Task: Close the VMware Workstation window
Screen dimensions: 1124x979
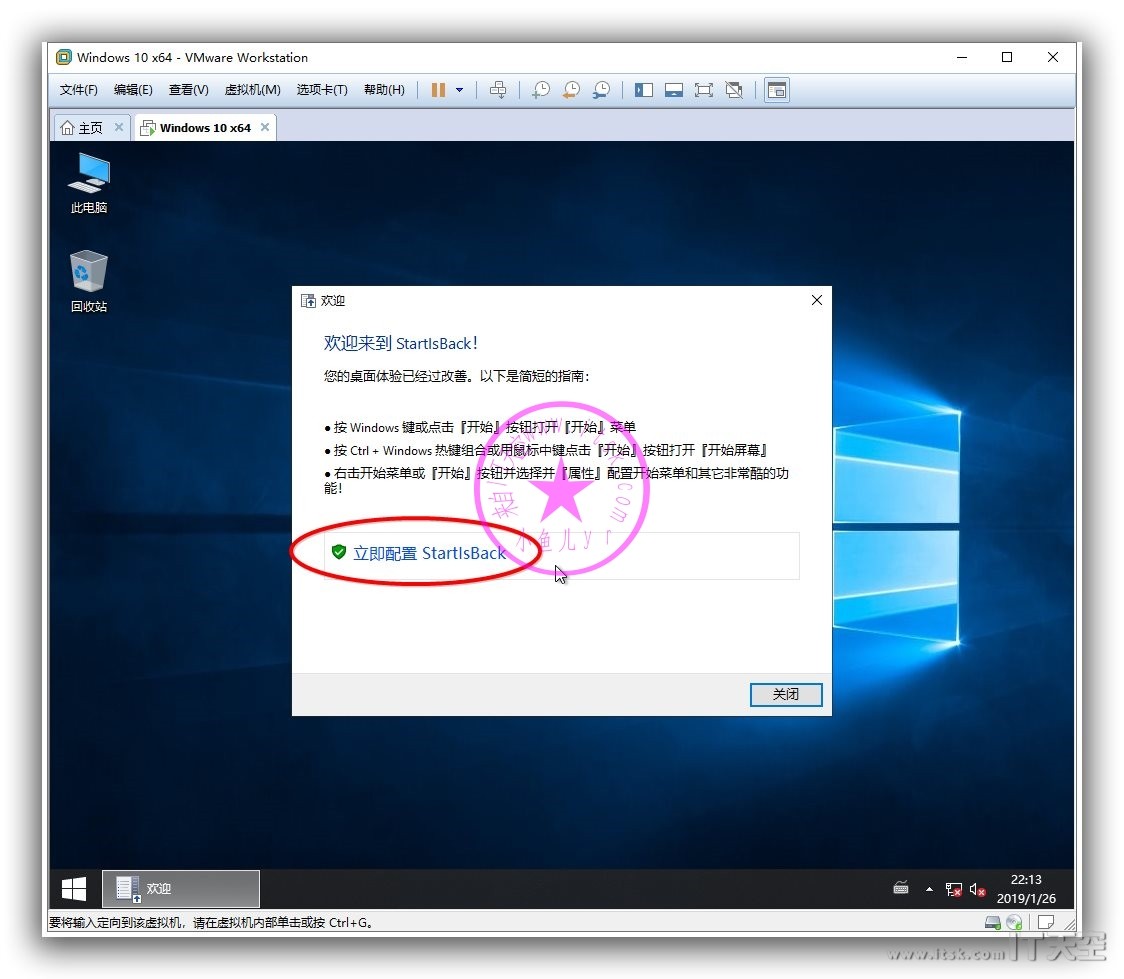Action: click(x=1053, y=57)
